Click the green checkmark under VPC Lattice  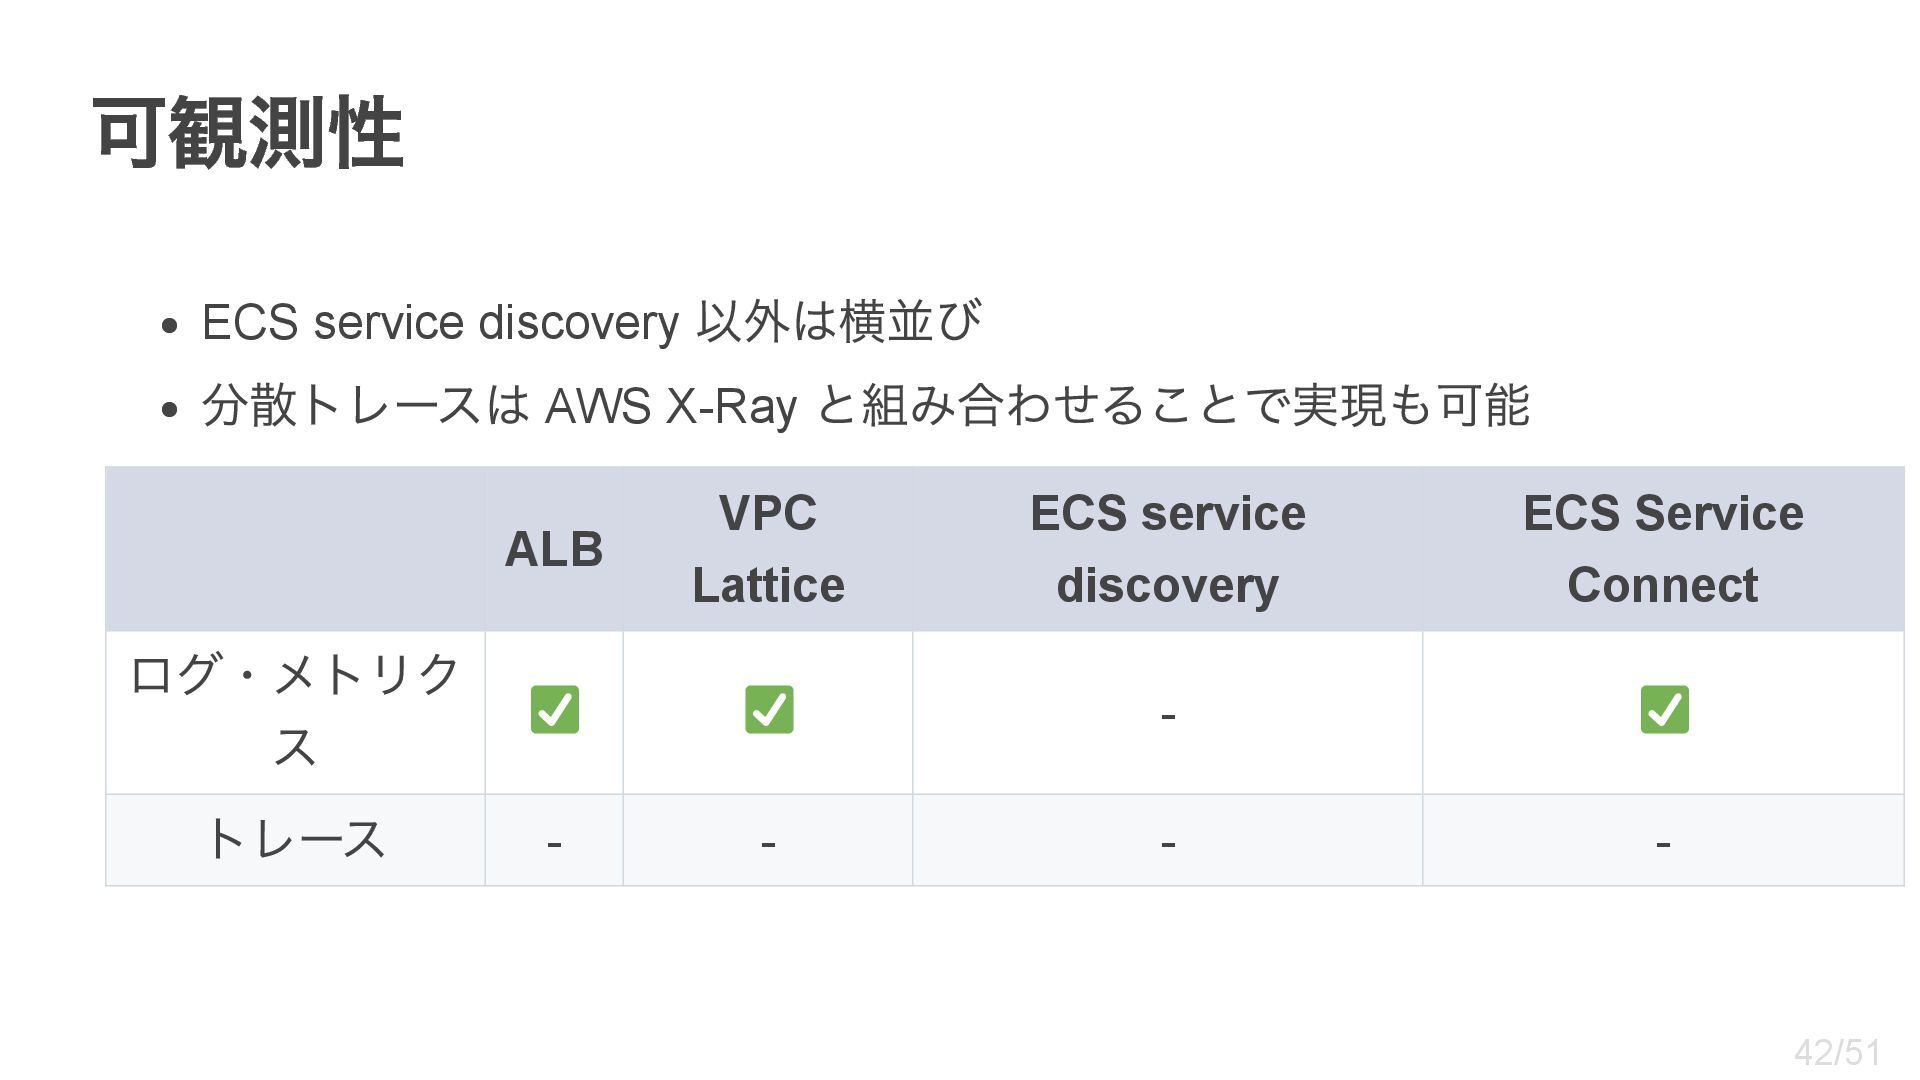click(x=769, y=710)
